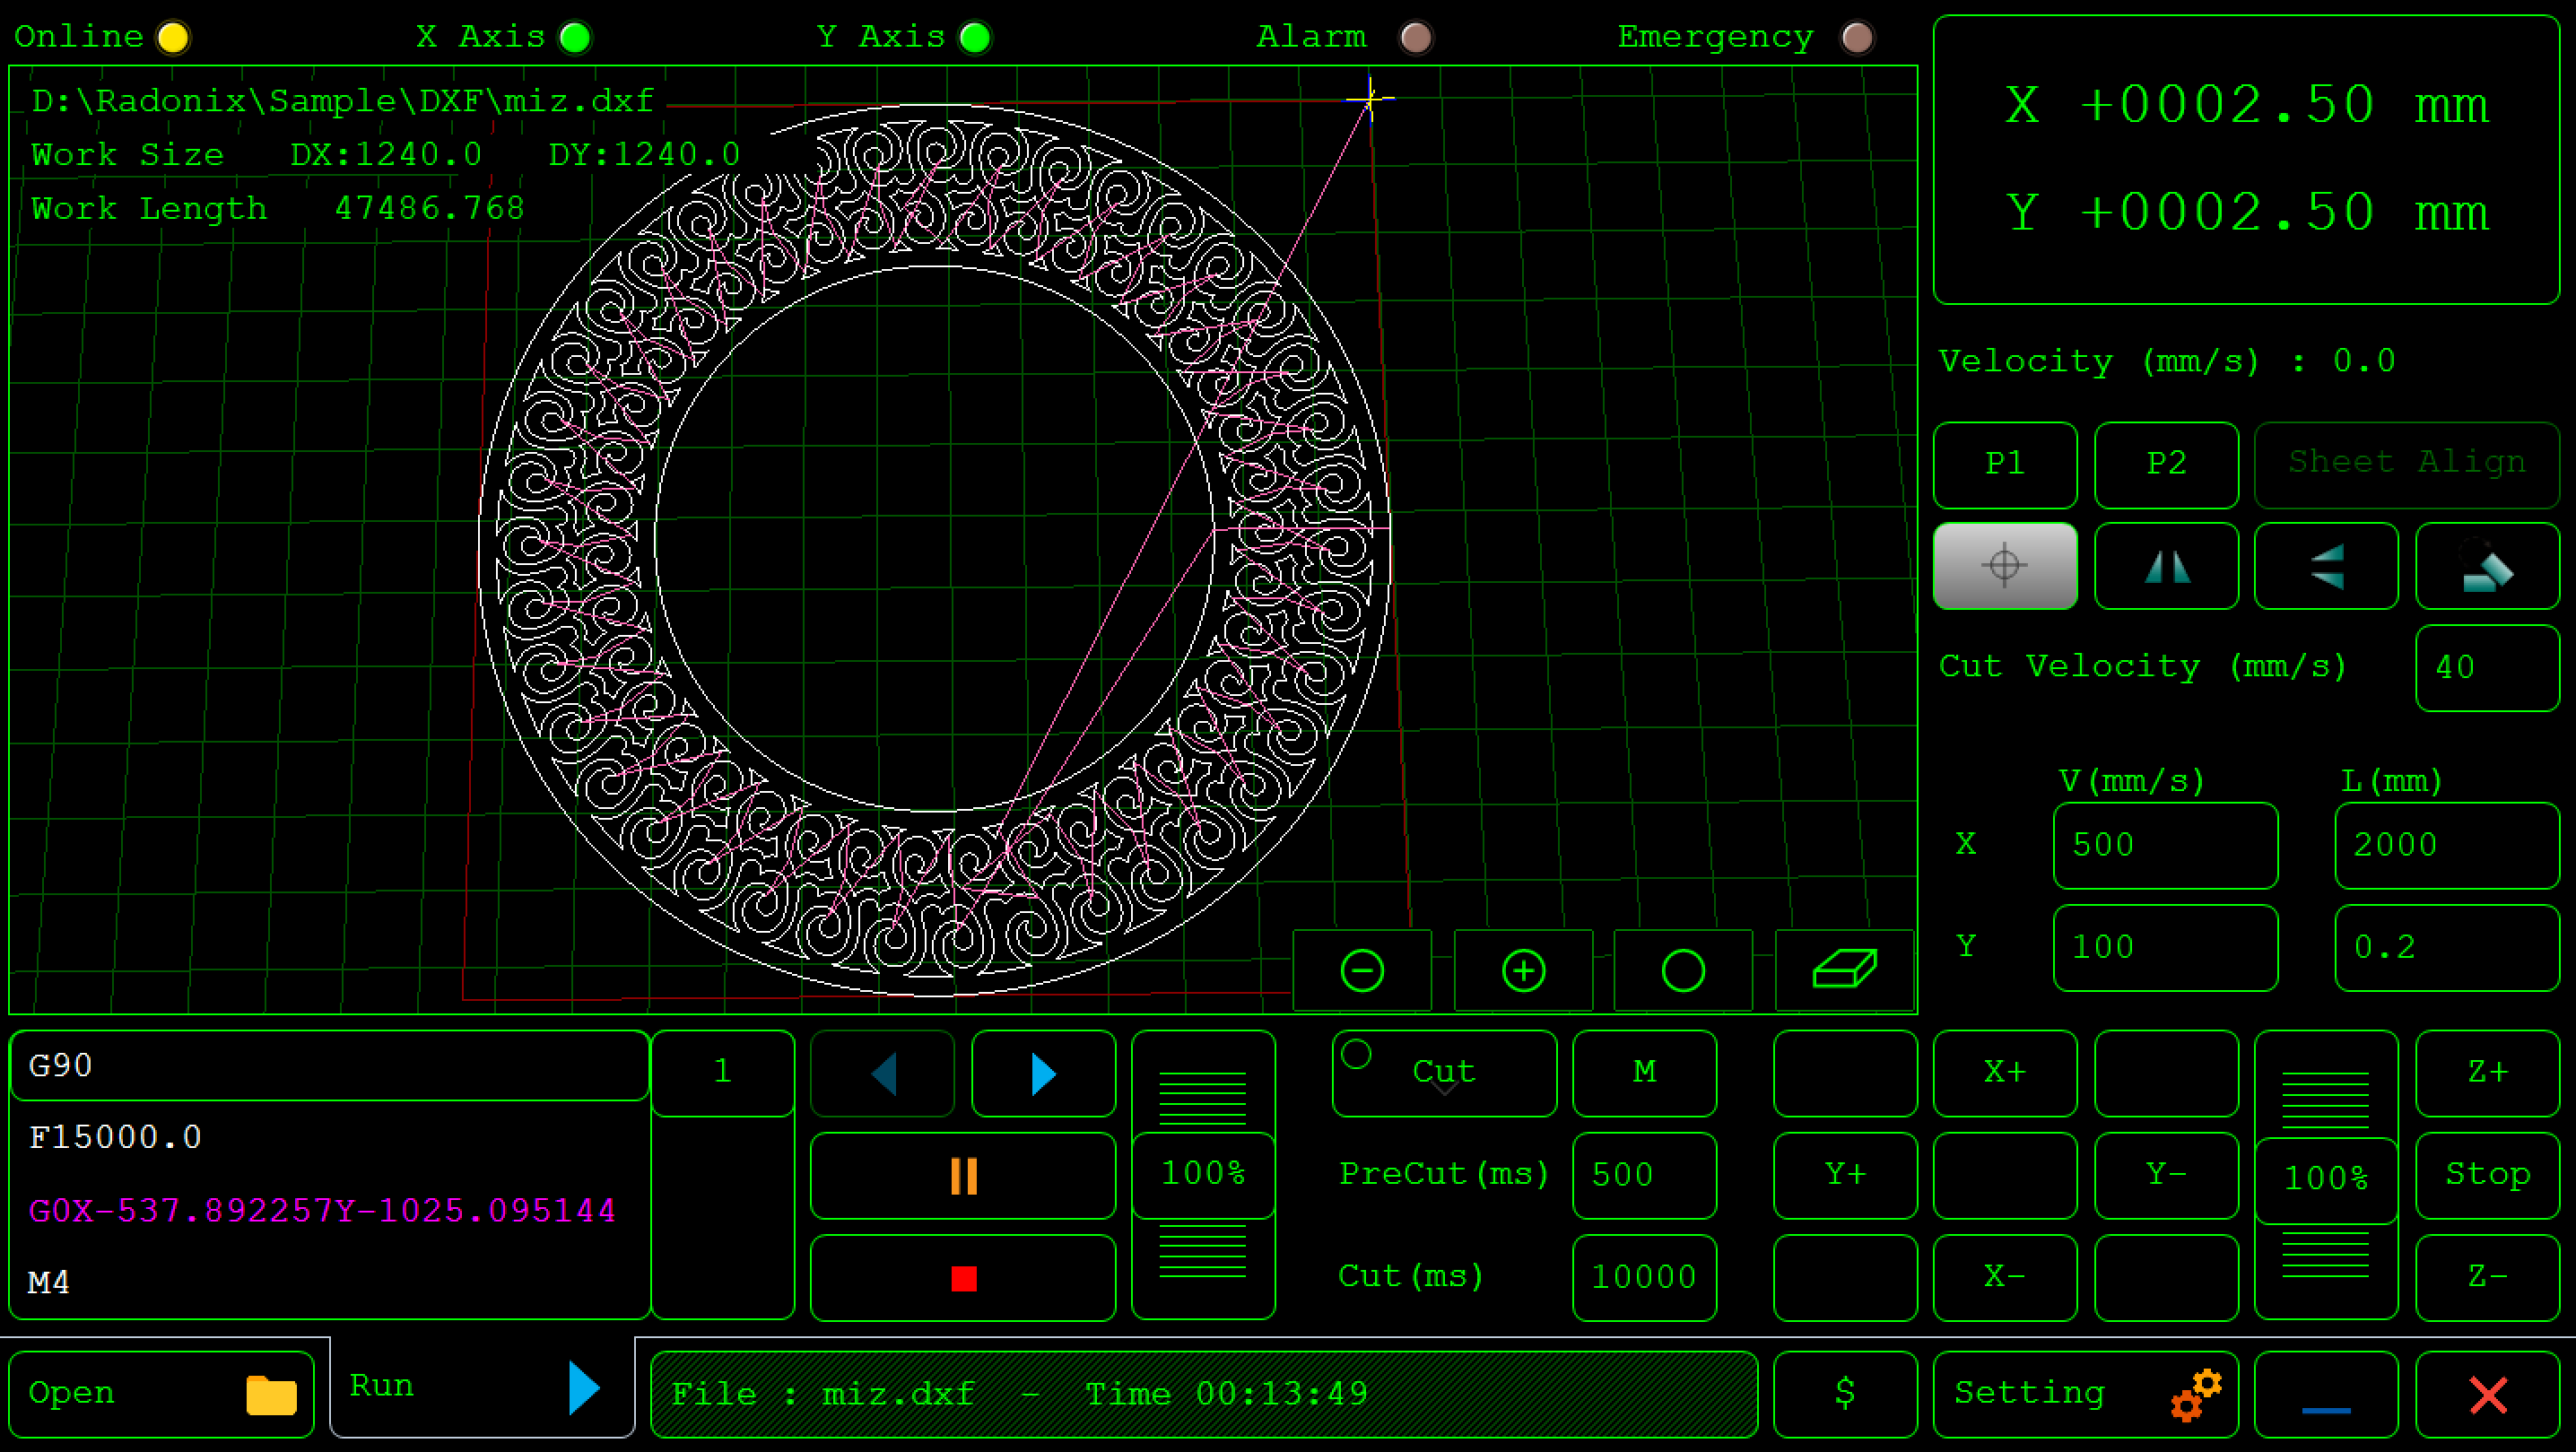Click the circle fit-view icon
The image size is (2576, 1452).
[1683, 970]
